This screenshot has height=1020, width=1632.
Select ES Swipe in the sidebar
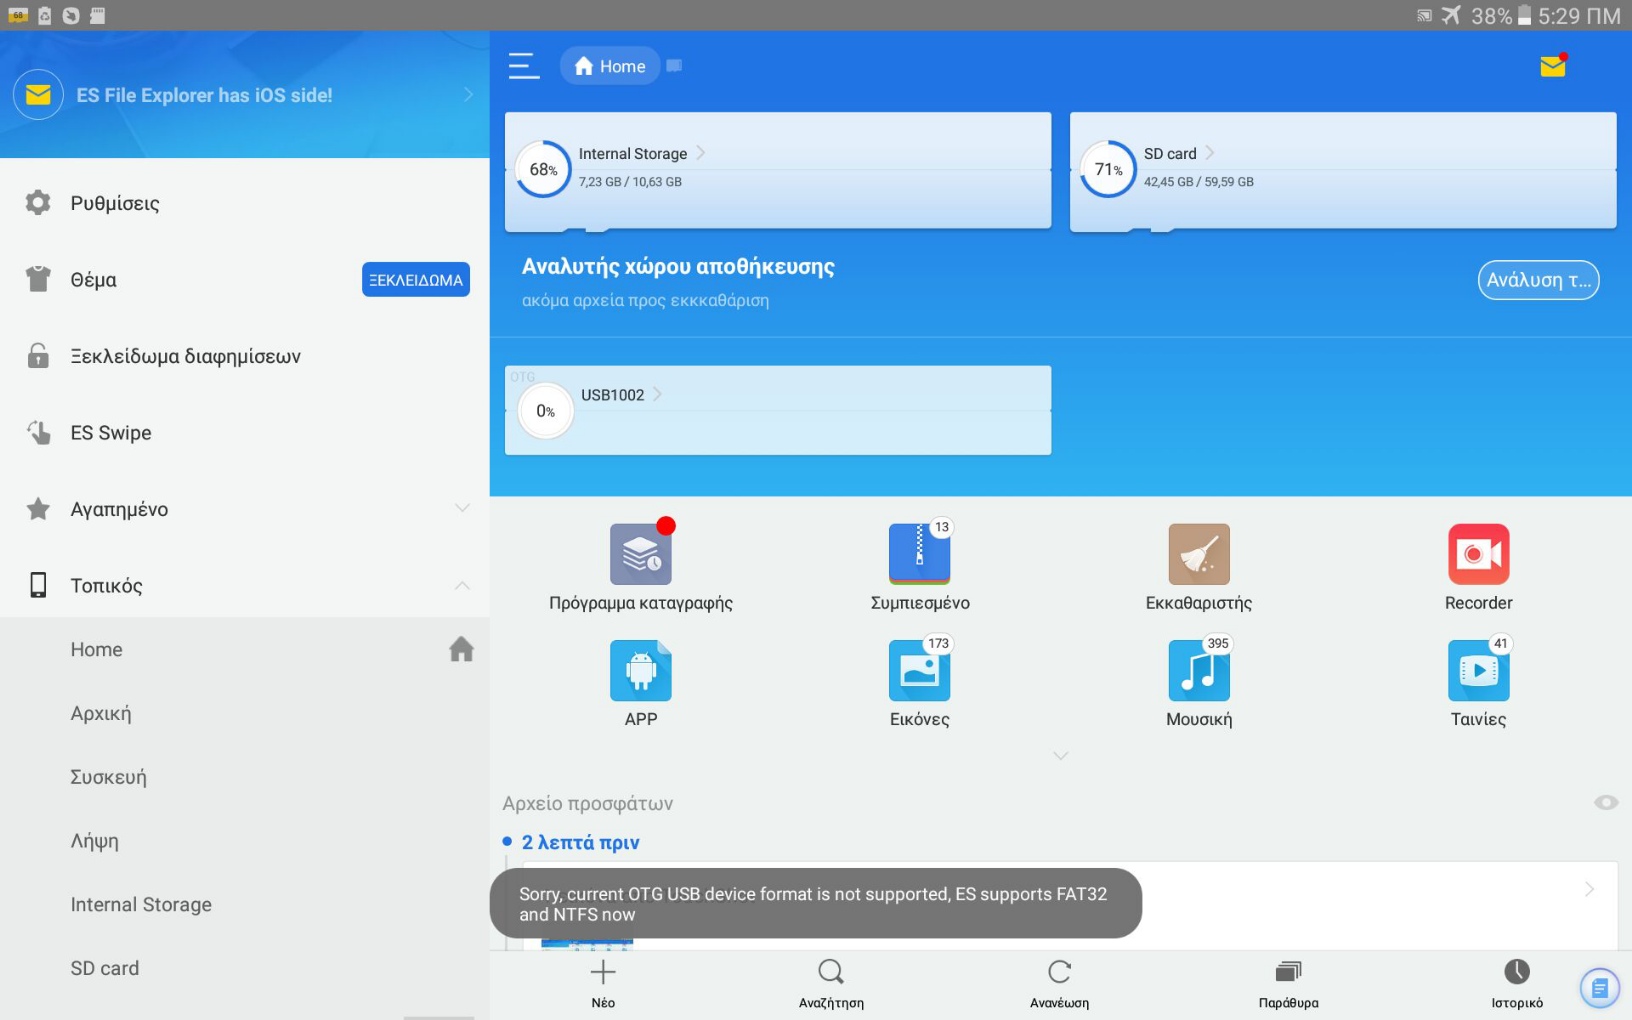[x=111, y=433]
